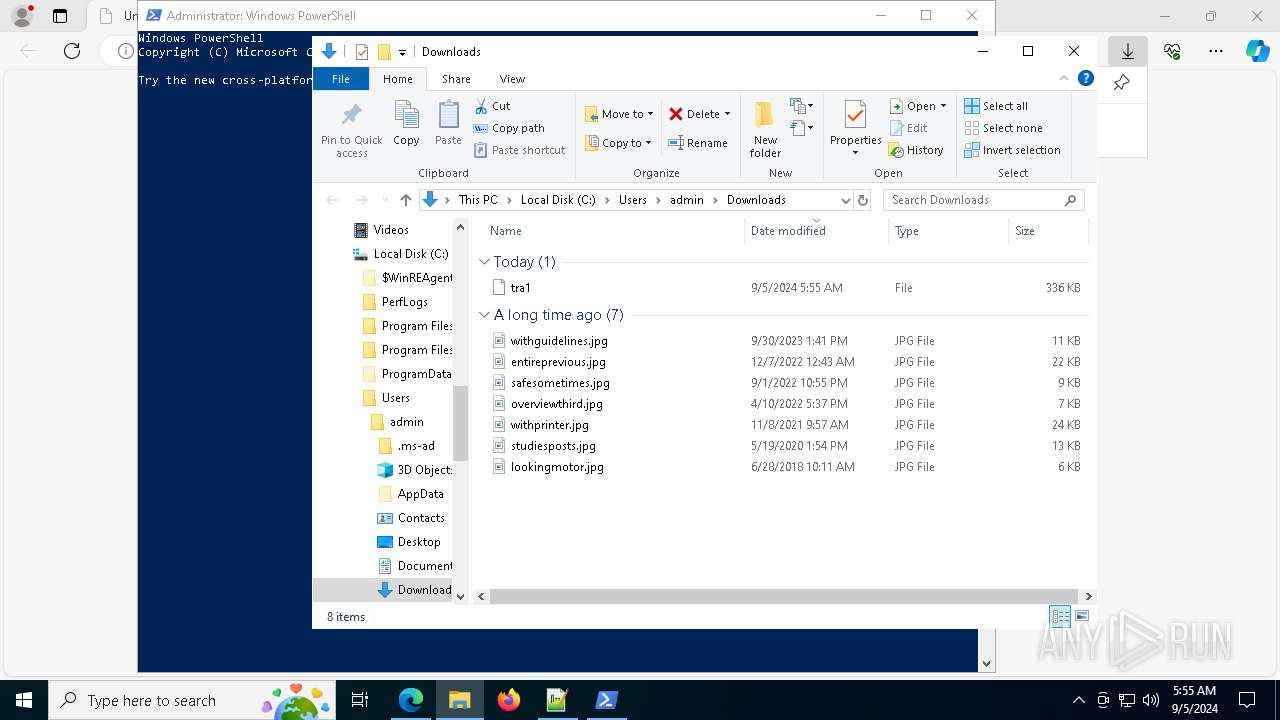Open Copy to dropdown
The width and height of the screenshot is (1280, 720).
(x=619, y=143)
